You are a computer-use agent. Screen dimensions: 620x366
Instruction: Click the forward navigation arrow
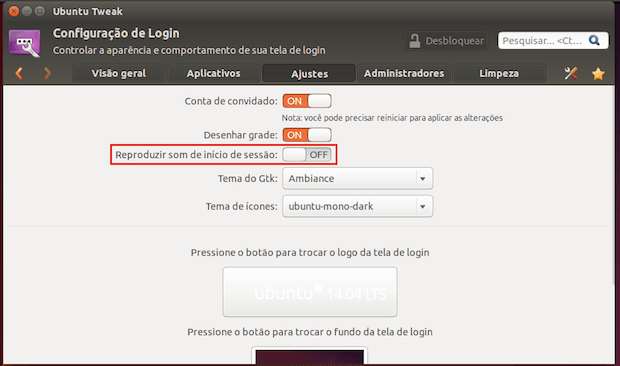point(47,73)
